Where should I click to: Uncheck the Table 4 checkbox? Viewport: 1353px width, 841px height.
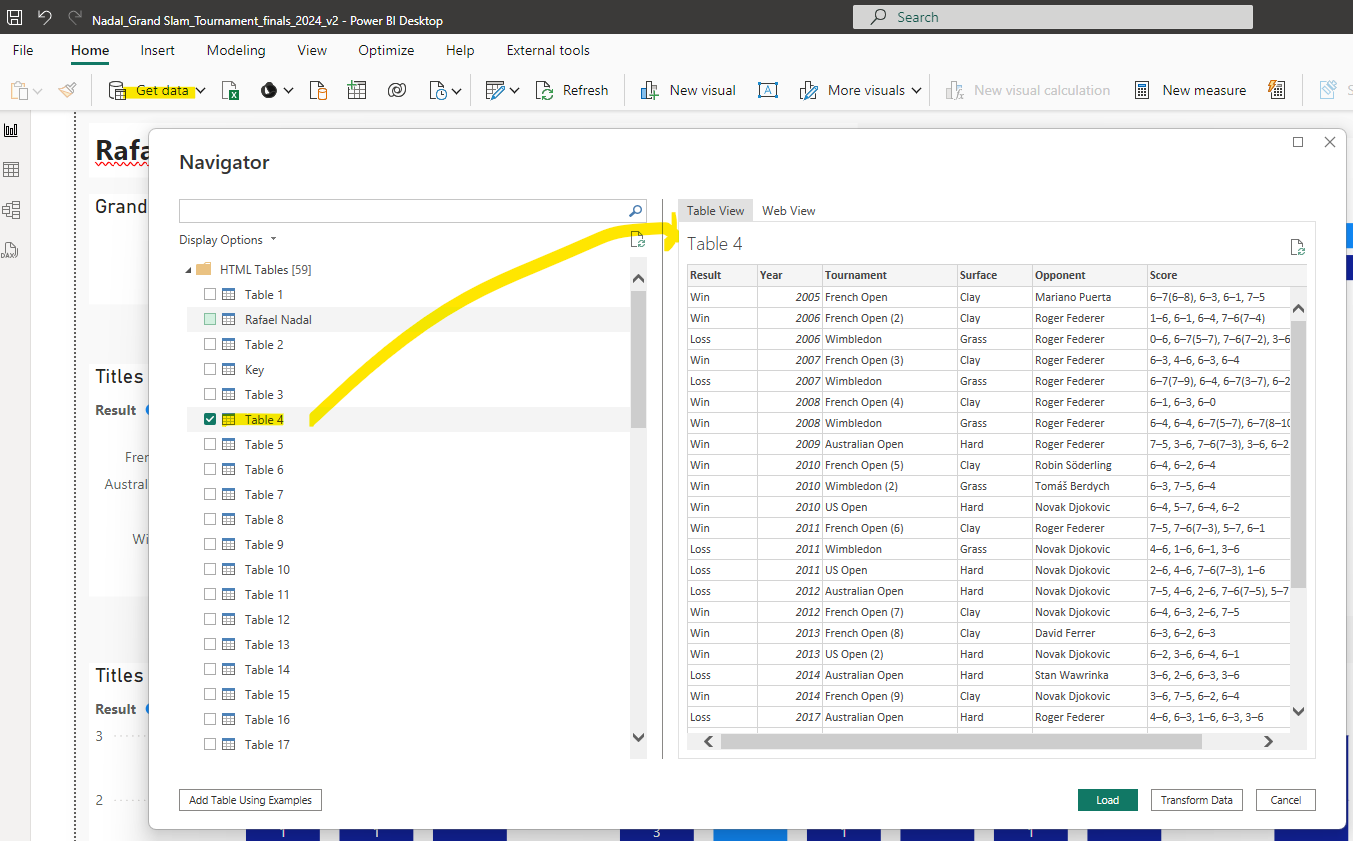click(x=210, y=419)
